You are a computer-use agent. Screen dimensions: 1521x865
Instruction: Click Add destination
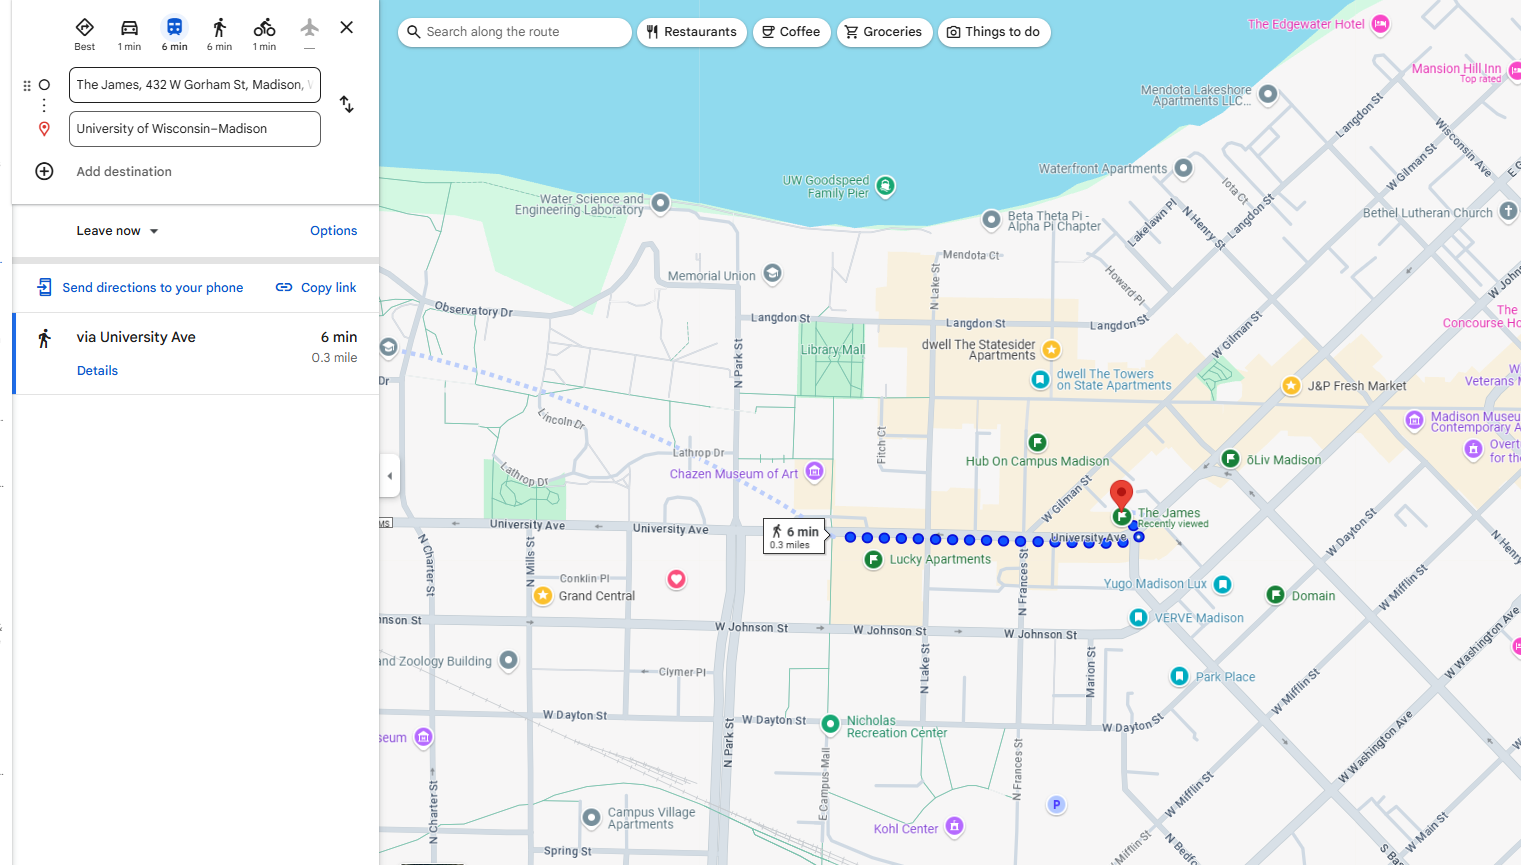pos(124,172)
